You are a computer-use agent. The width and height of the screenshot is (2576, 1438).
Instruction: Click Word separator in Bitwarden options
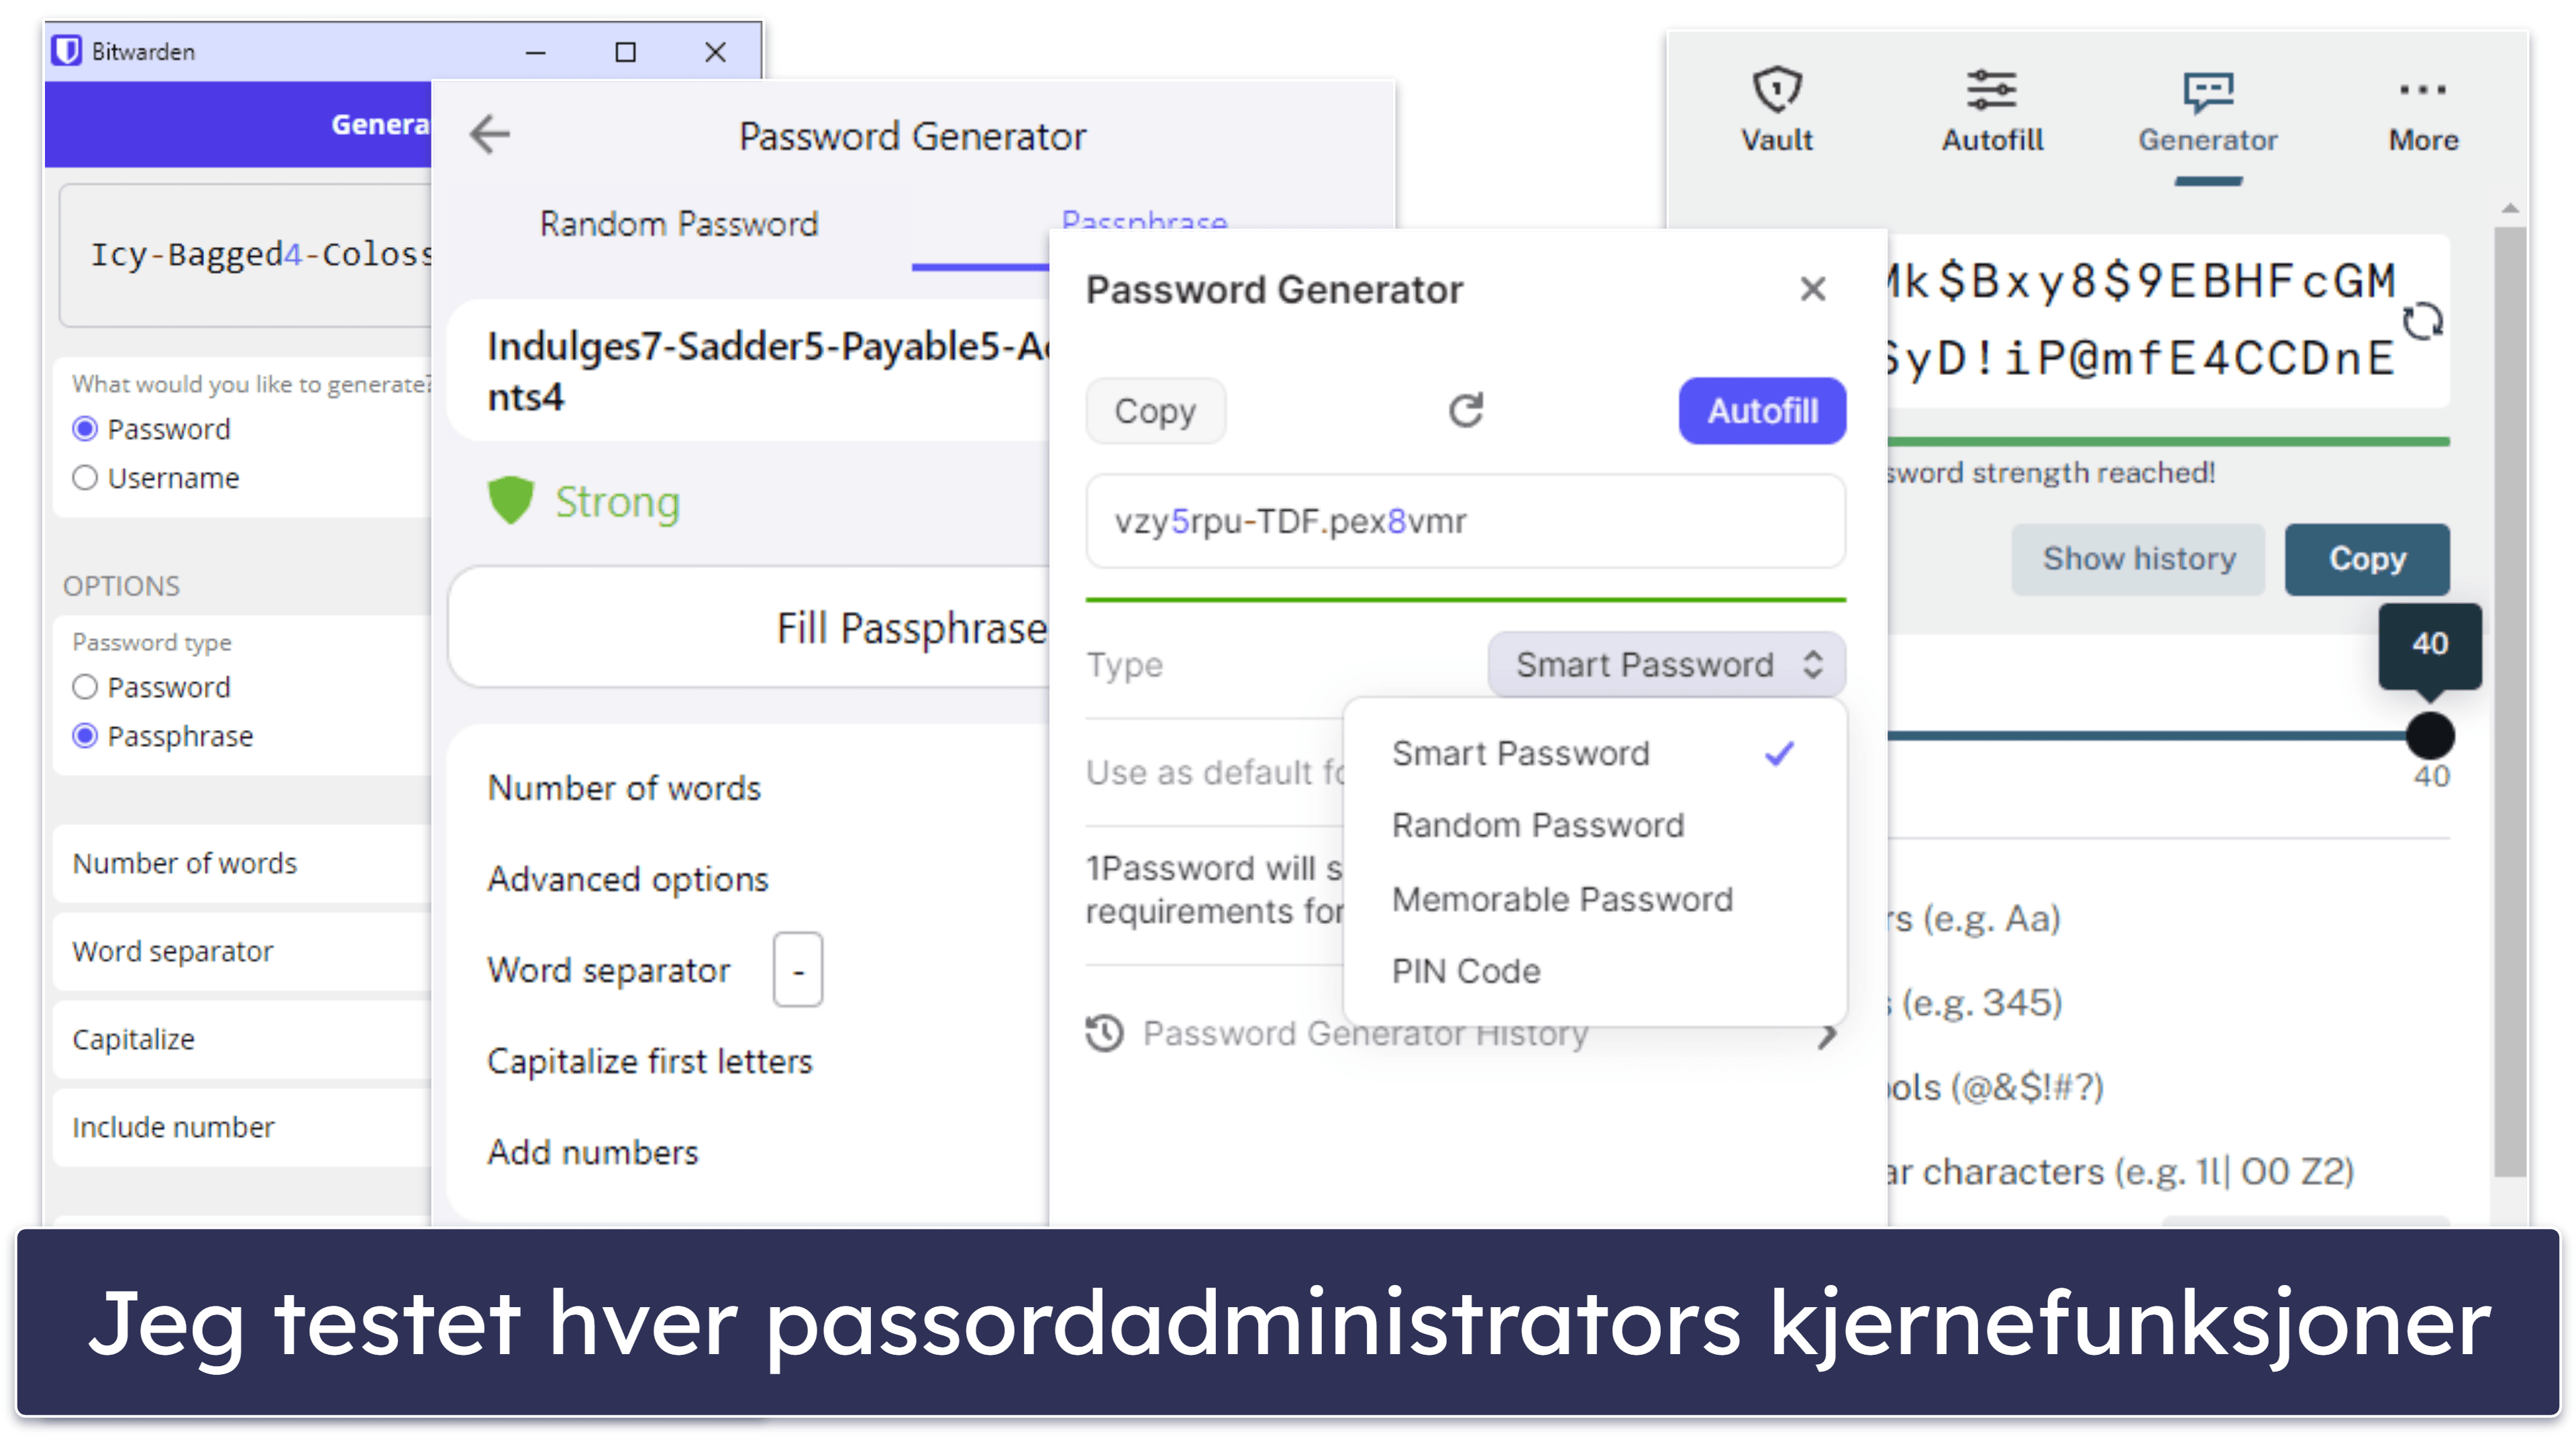click(243, 951)
